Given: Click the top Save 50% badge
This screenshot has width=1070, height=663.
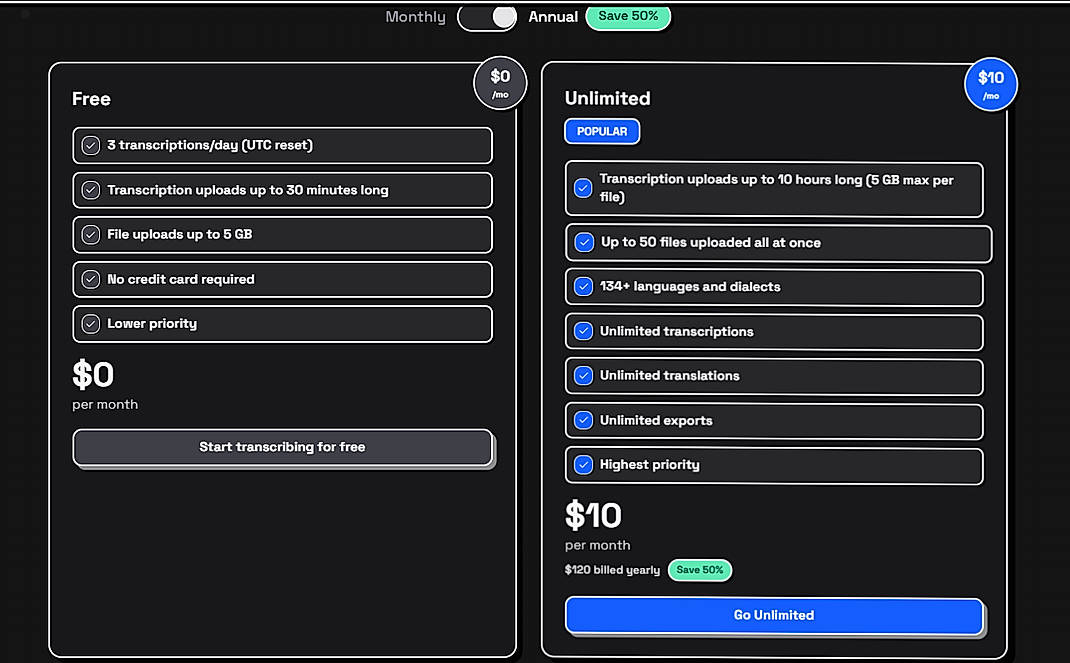Looking at the screenshot, I should click(628, 16).
